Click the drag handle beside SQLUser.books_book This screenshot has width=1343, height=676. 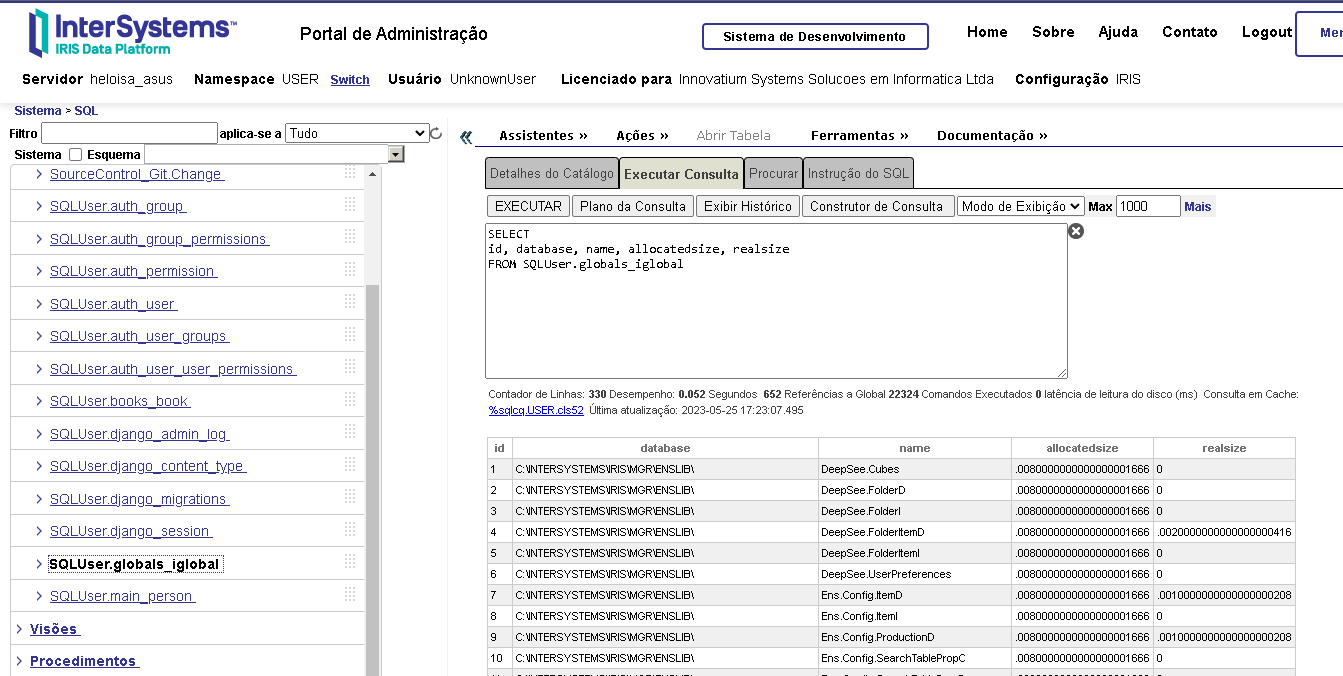(350, 399)
